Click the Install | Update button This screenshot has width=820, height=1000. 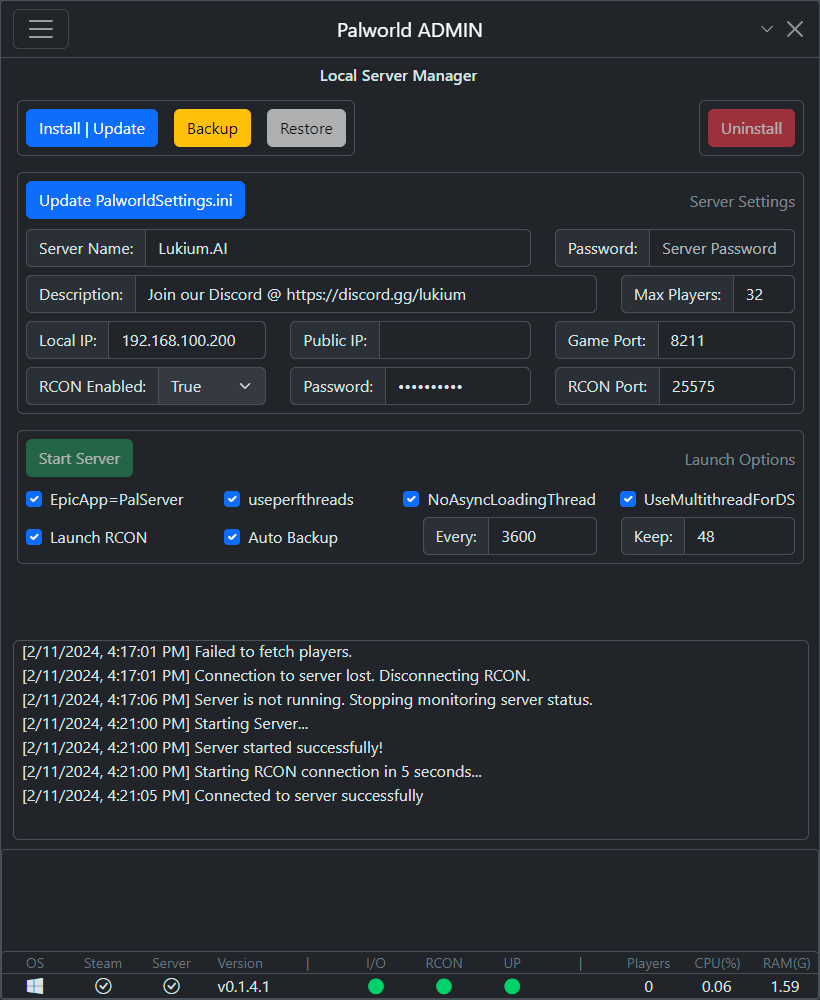92,128
